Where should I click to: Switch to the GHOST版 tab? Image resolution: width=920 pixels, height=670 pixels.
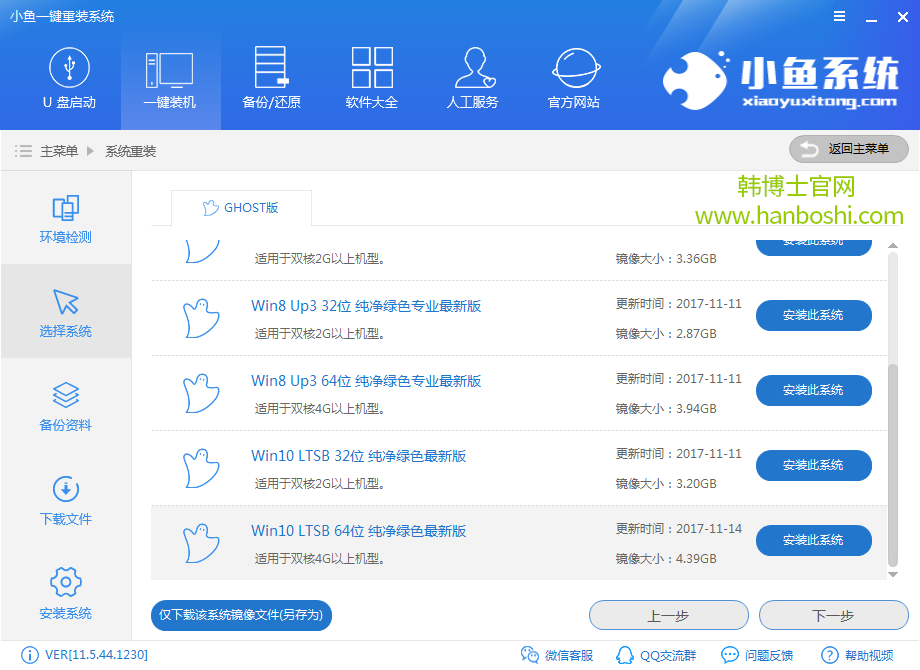click(241, 208)
